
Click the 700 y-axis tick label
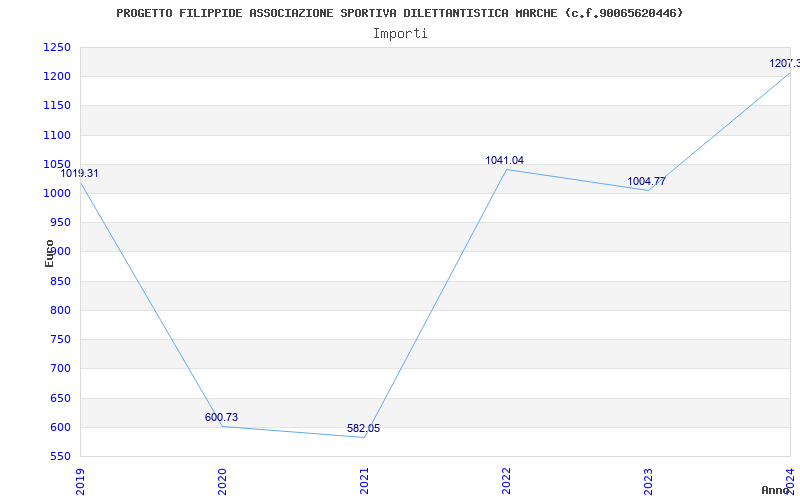60,369
